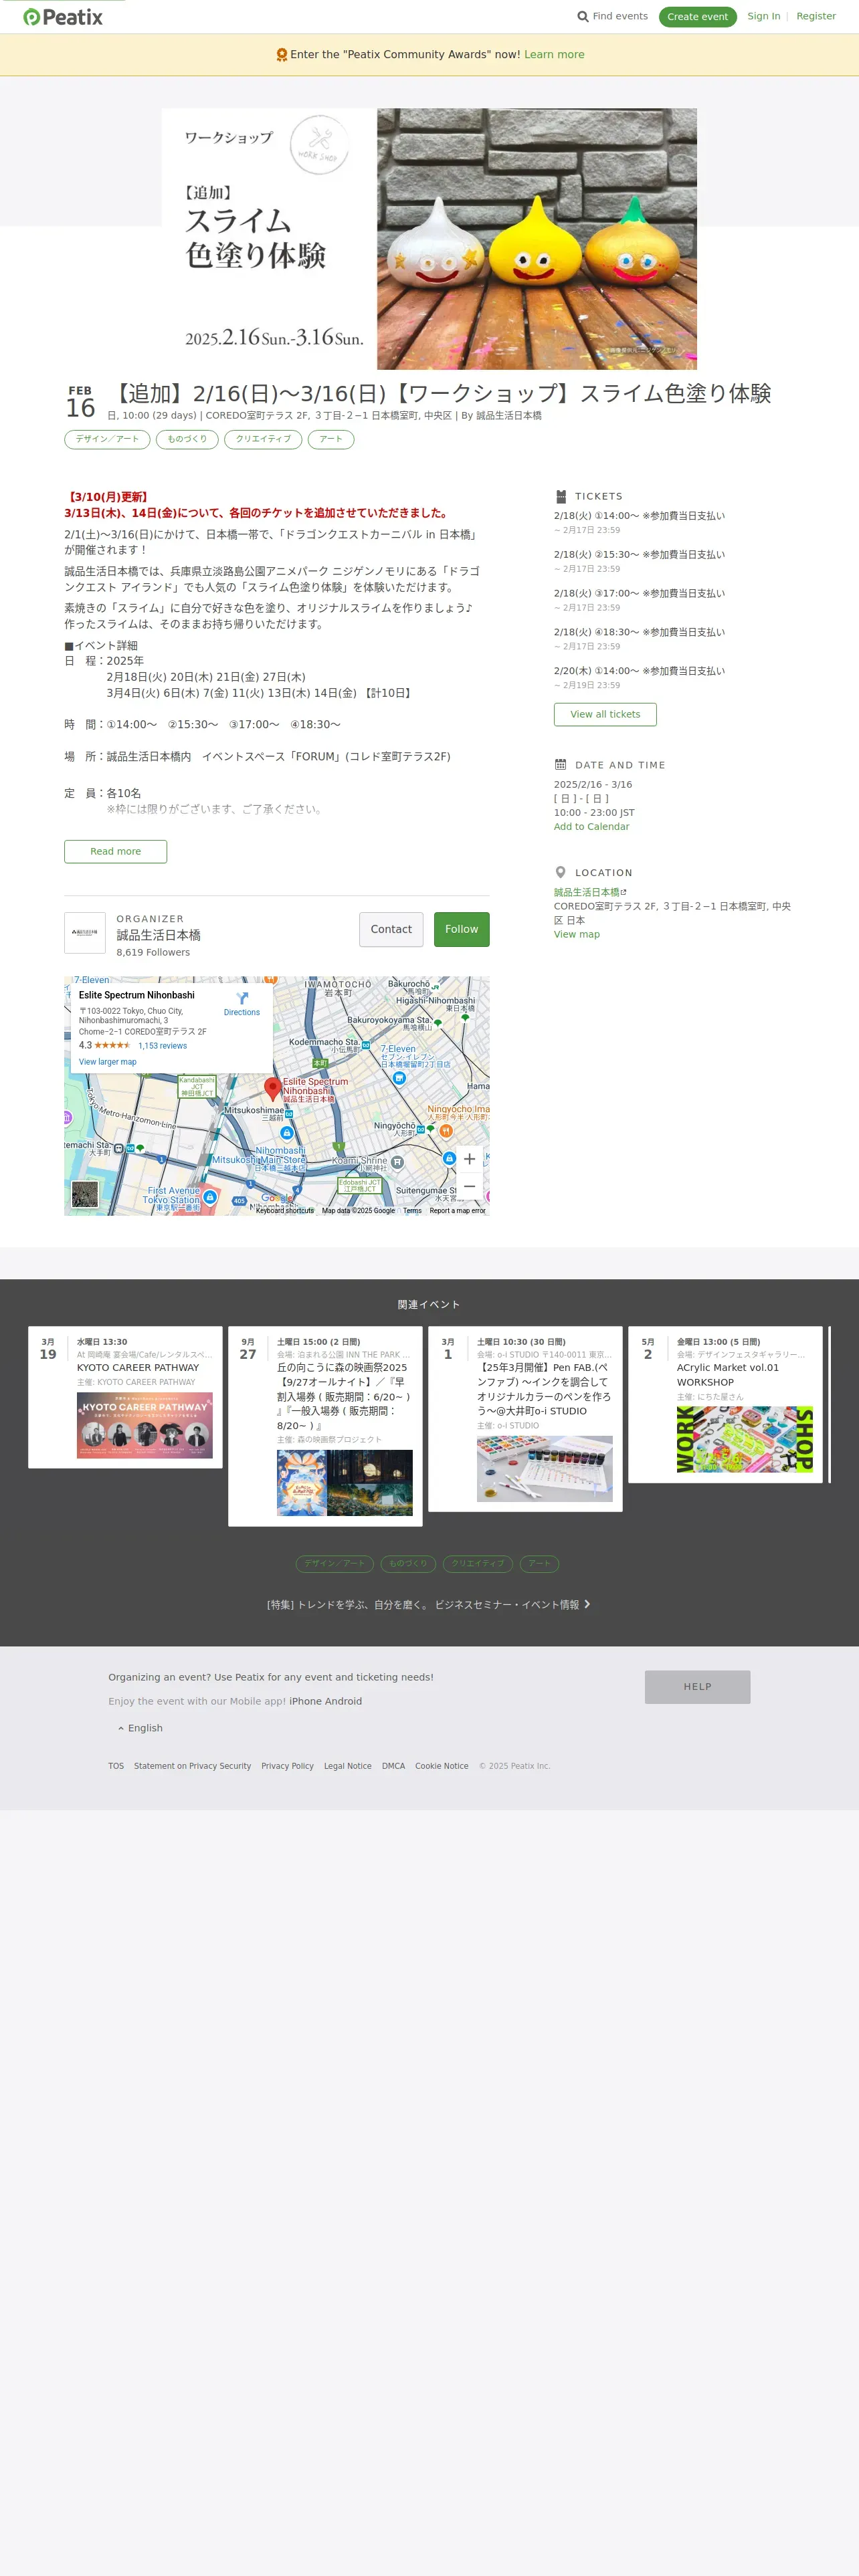859x2576 pixels.
Task: Click the red Eslite Spectrum map pin
Action: [272, 1089]
